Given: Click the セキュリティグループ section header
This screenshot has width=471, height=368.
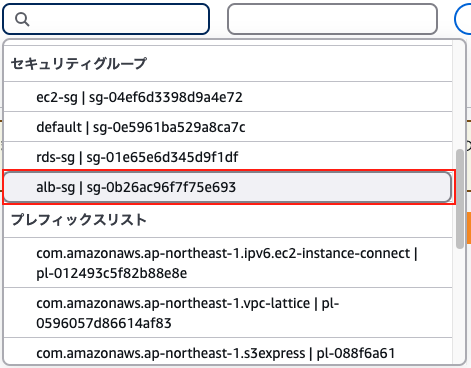Looking at the screenshot, I should tap(79, 63).
